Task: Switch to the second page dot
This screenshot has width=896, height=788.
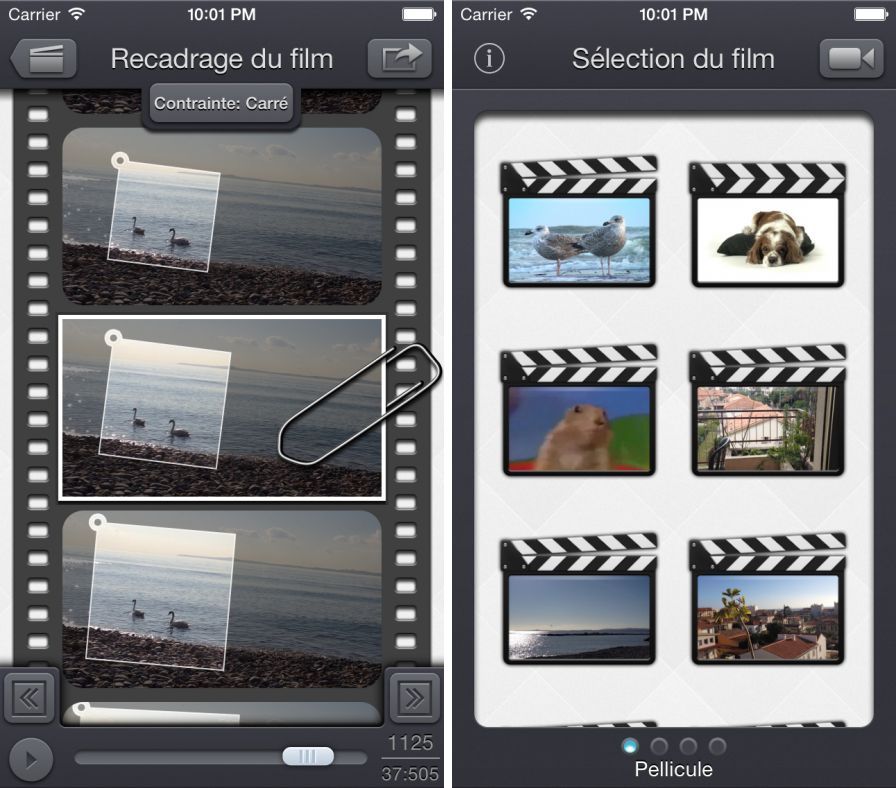Action: tap(660, 746)
